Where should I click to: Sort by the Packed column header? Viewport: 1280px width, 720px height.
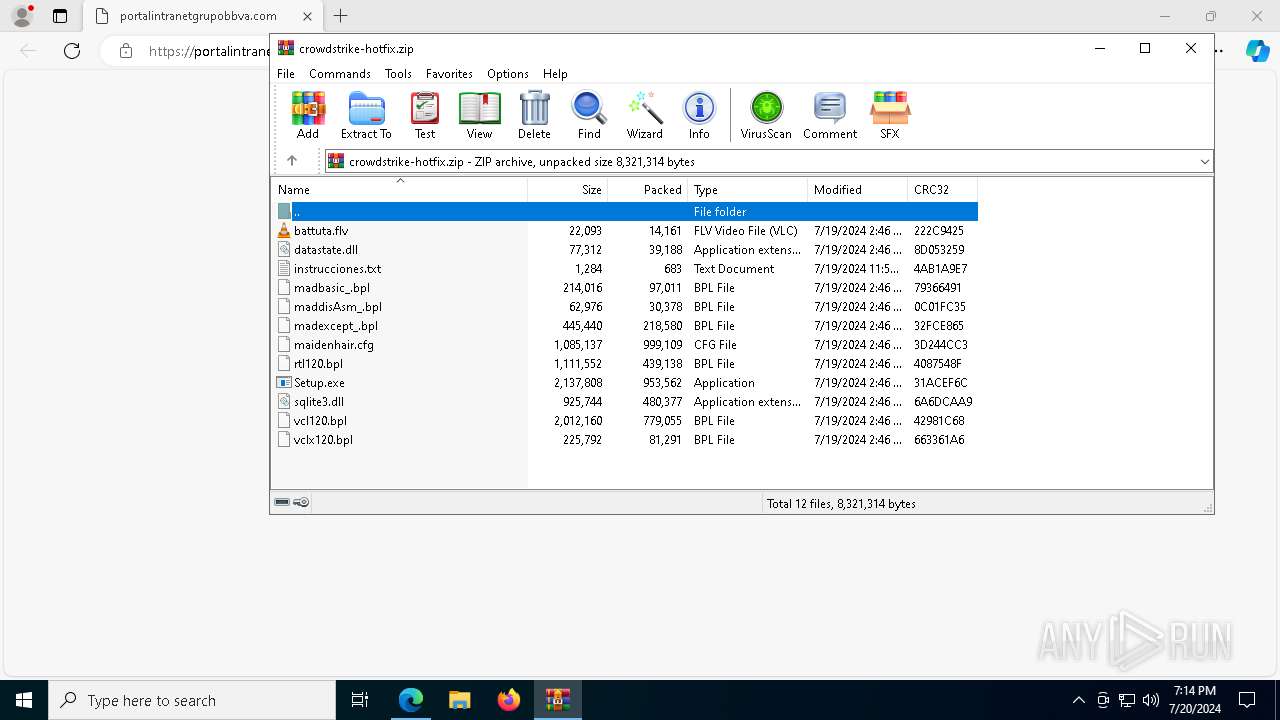(648, 190)
